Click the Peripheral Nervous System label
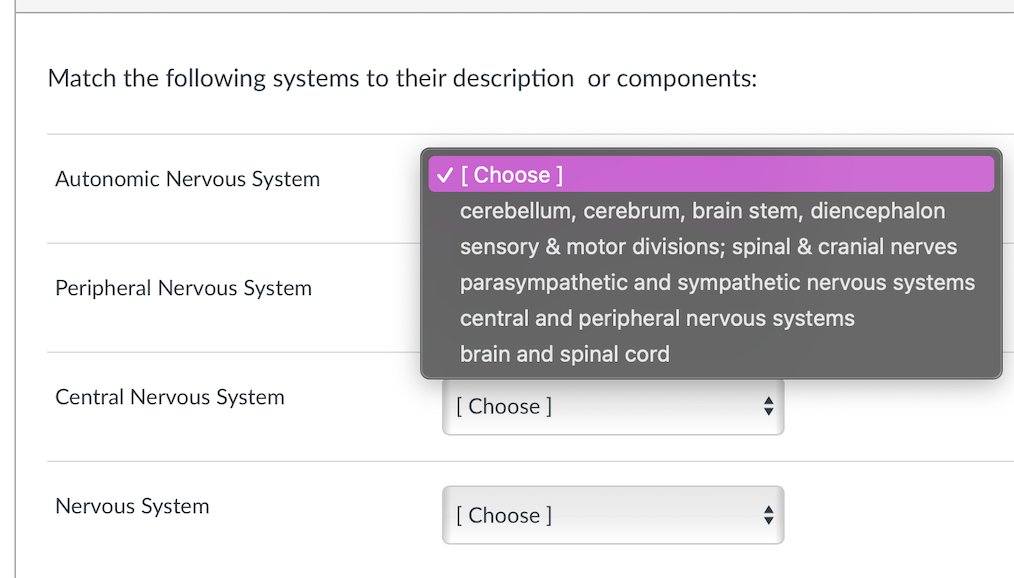 183,288
